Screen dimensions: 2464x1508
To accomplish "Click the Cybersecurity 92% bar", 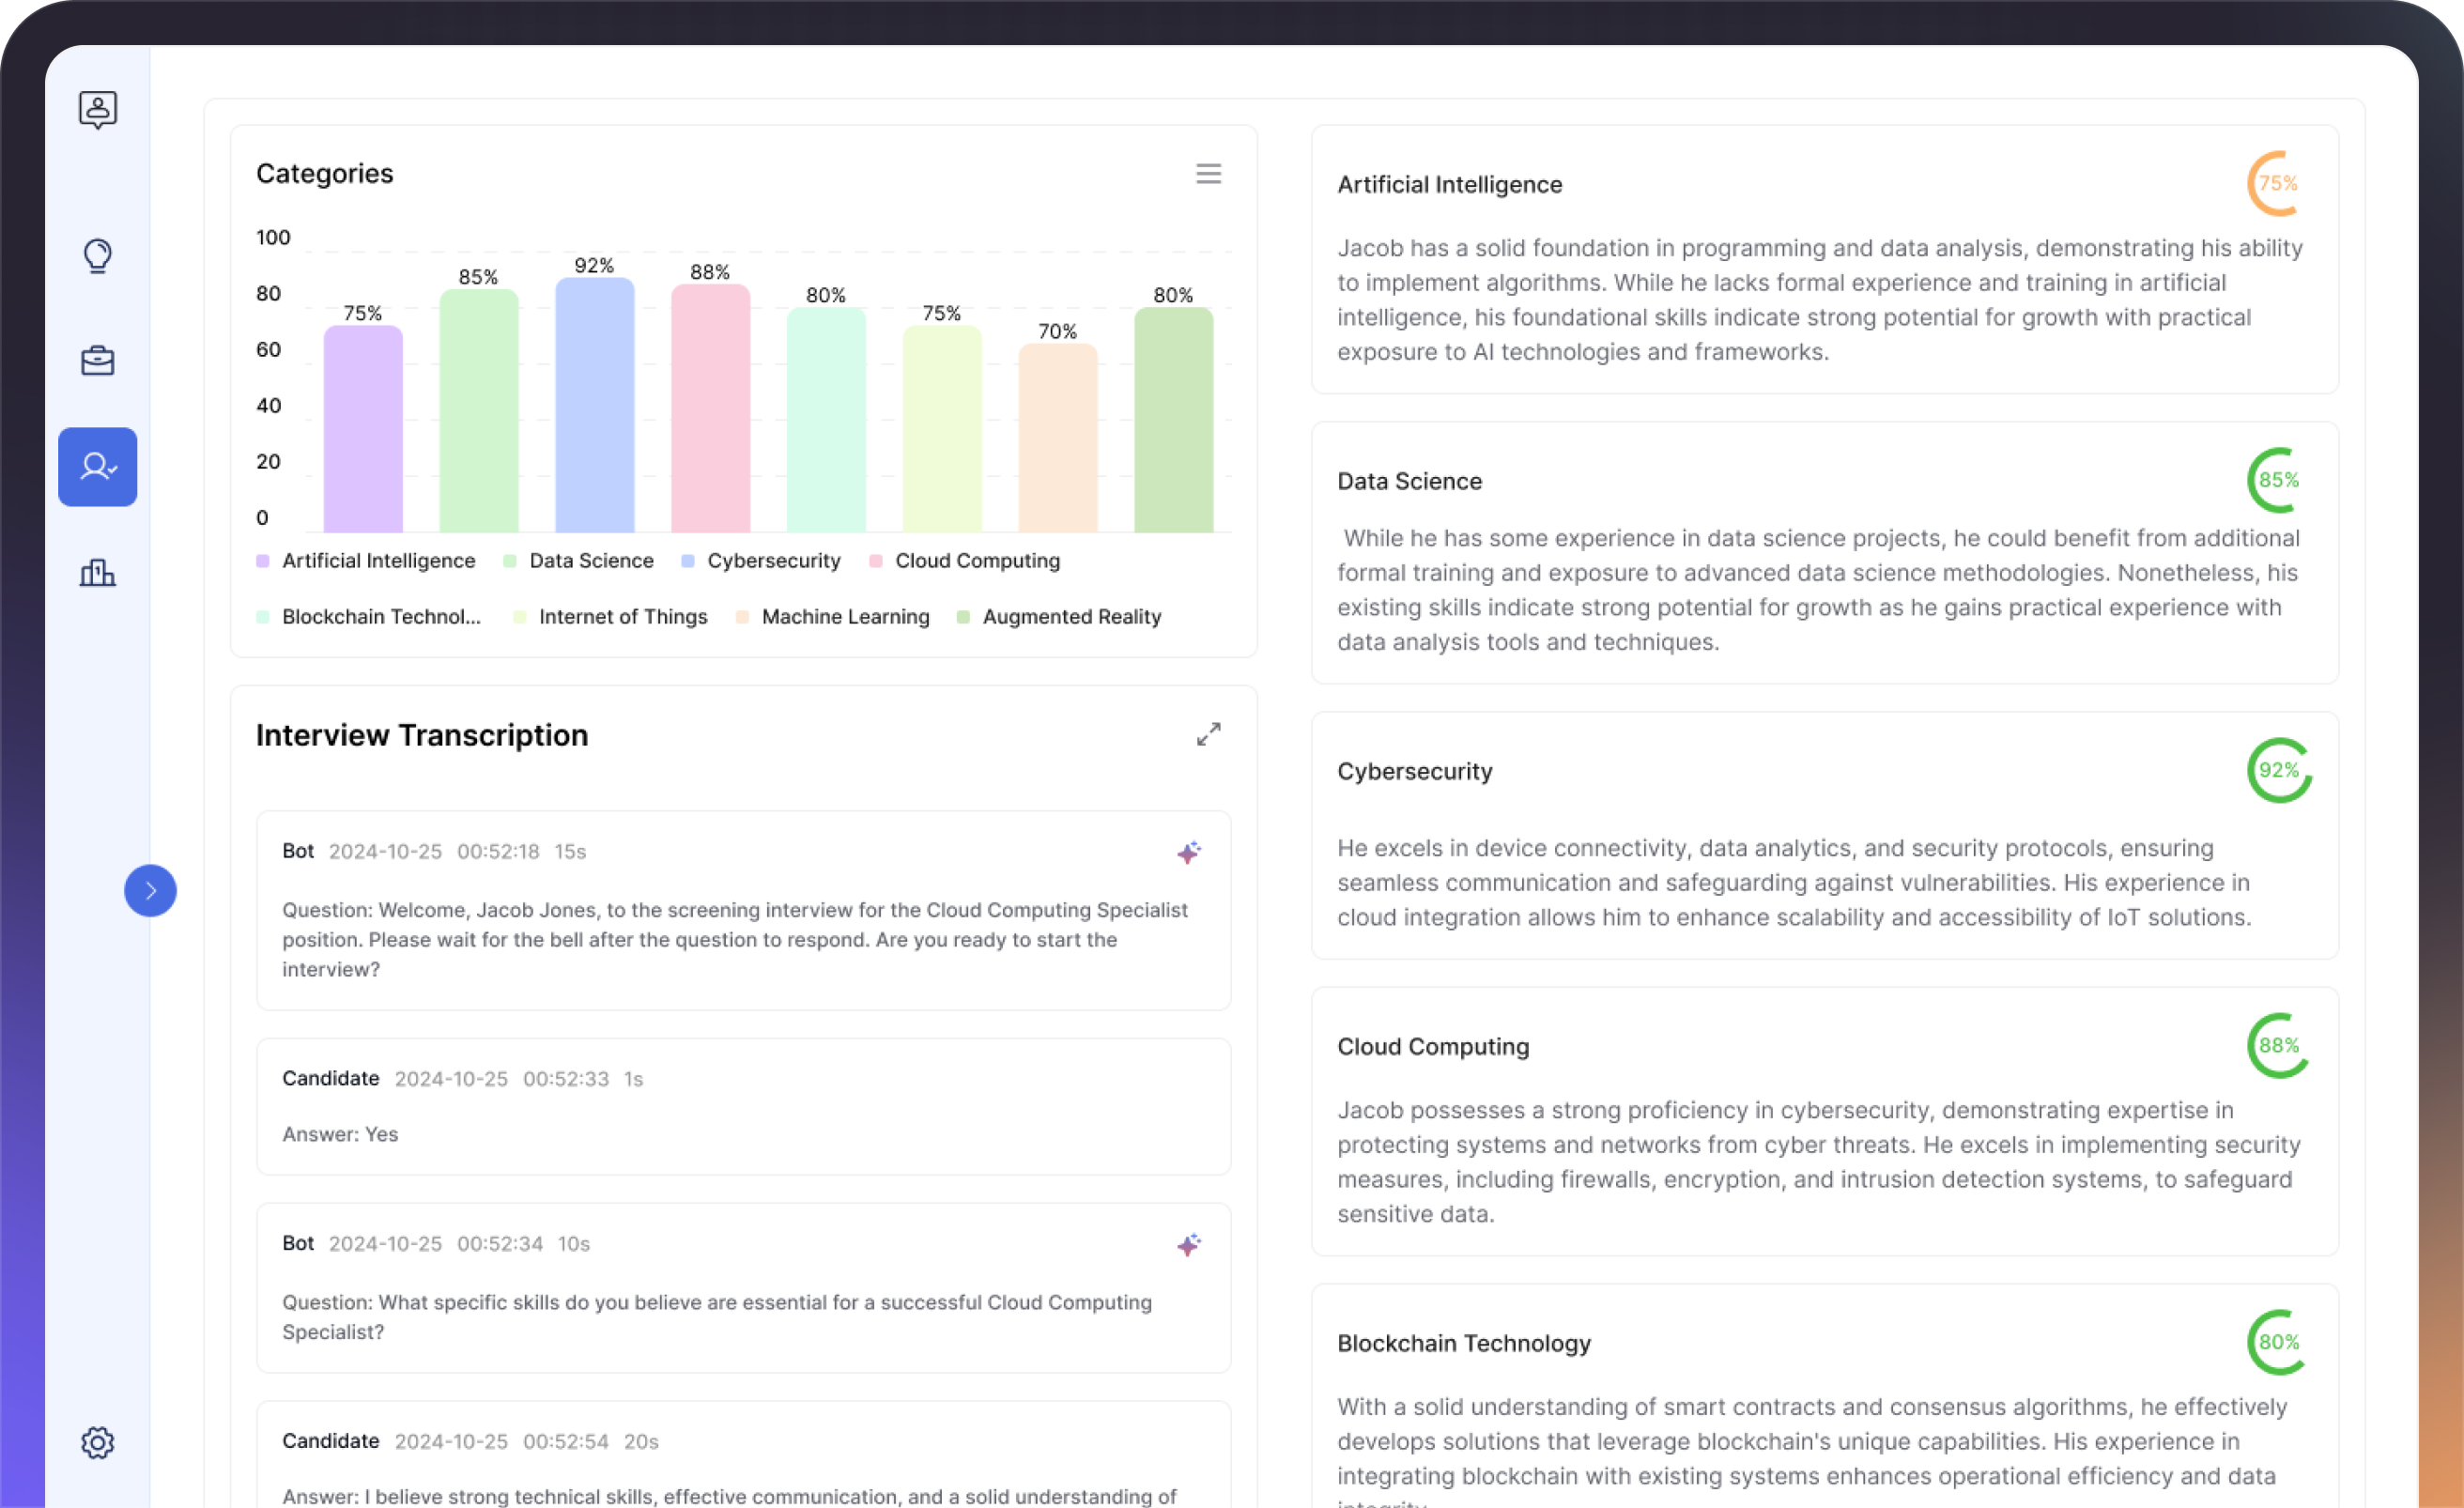I will [x=594, y=405].
